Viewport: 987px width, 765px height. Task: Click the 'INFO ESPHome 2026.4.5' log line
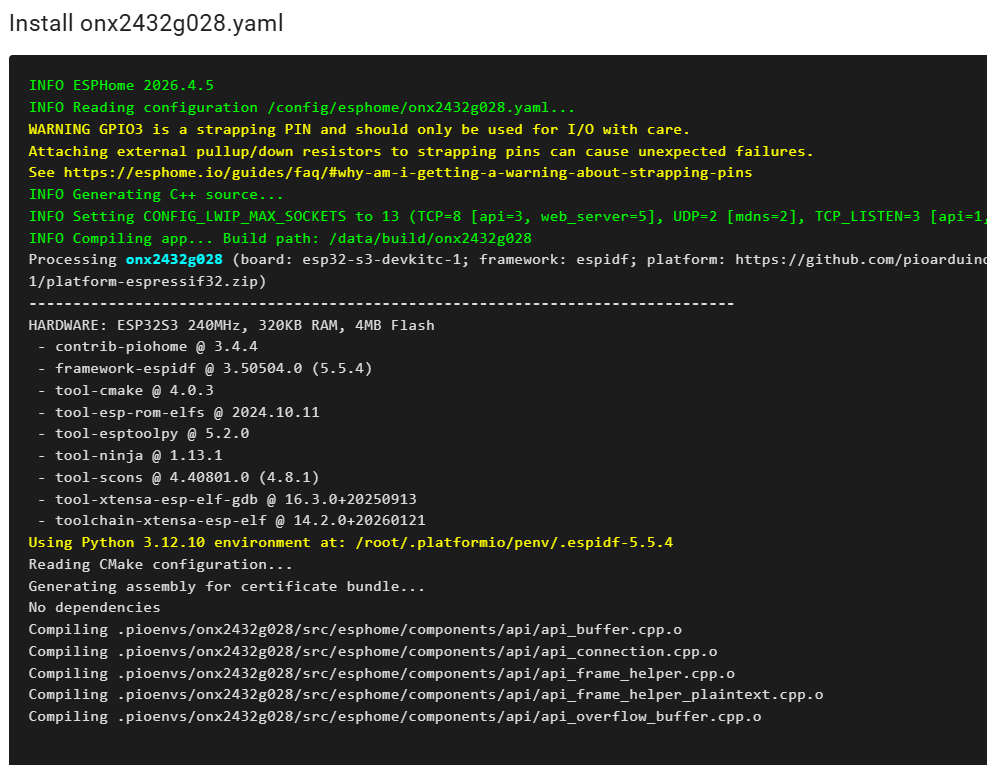[x=121, y=85]
